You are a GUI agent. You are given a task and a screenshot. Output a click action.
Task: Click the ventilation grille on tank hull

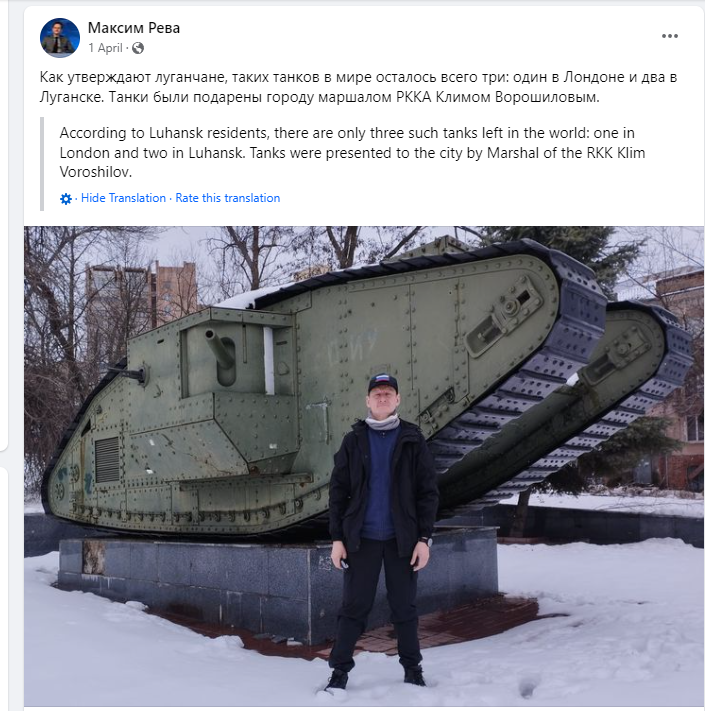[x=107, y=460]
